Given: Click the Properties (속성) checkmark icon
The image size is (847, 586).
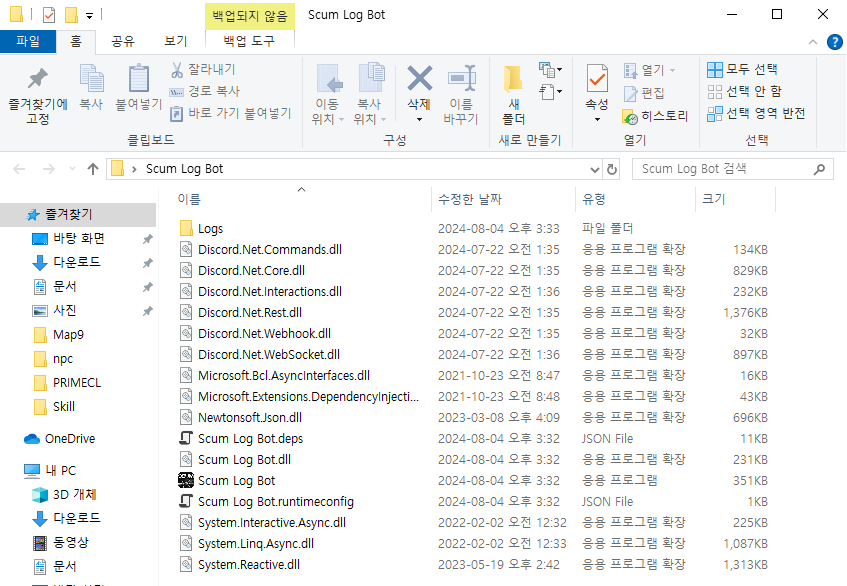Looking at the screenshot, I should coord(597,78).
